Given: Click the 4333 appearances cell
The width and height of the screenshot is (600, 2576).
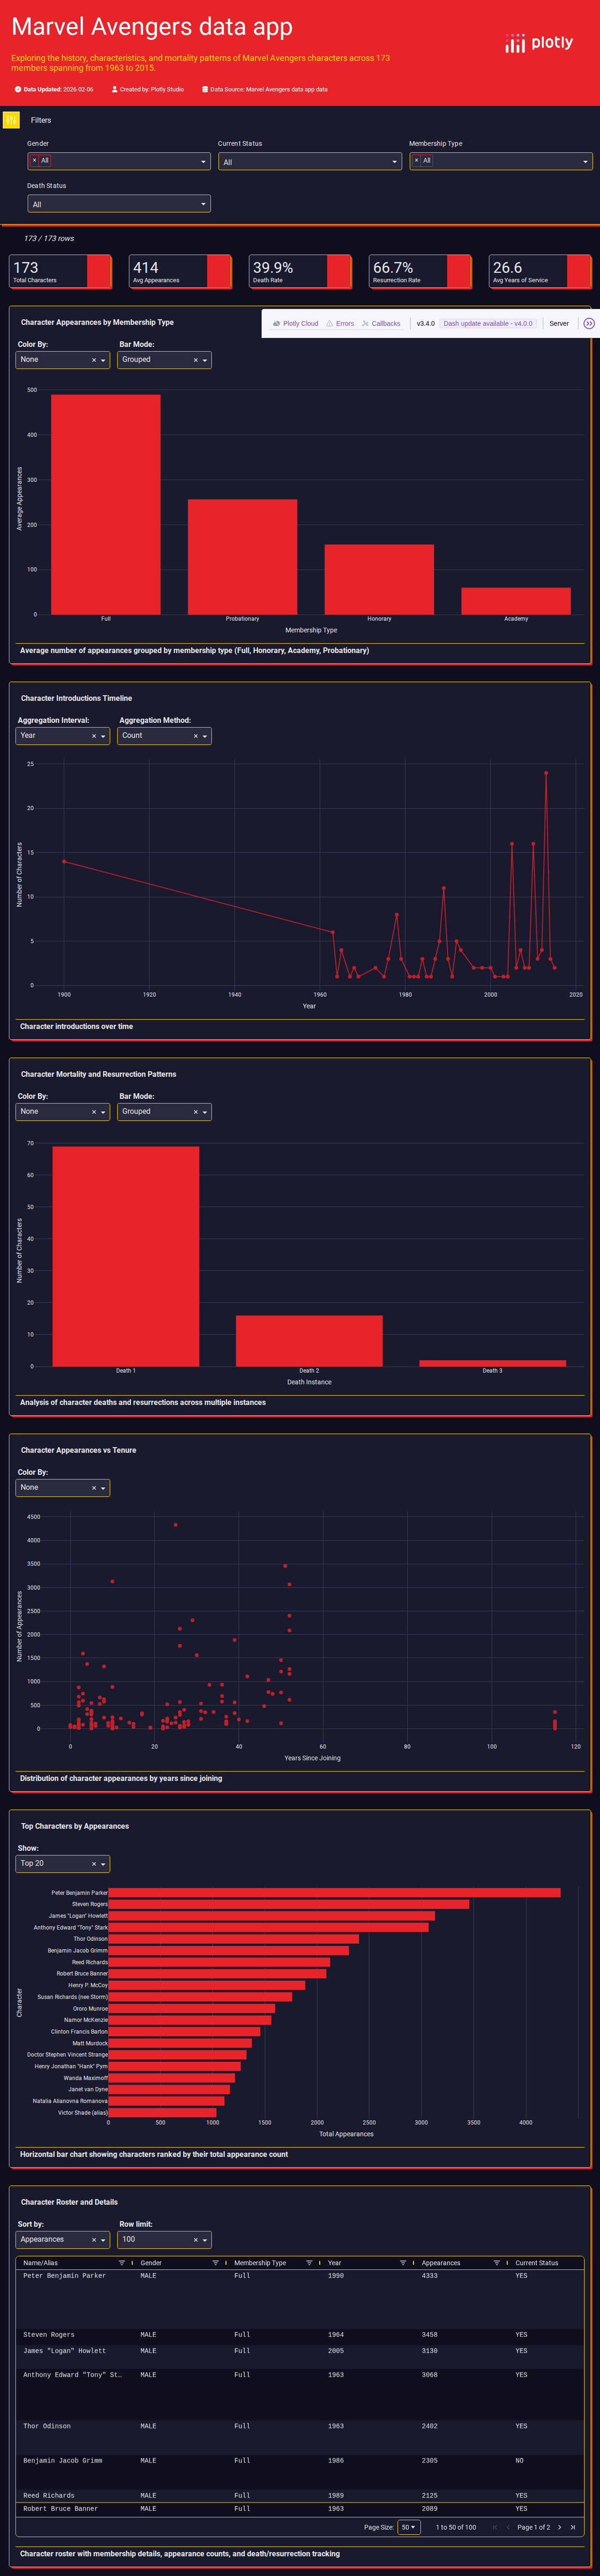Looking at the screenshot, I should pyautogui.click(x=429, y=2275).
